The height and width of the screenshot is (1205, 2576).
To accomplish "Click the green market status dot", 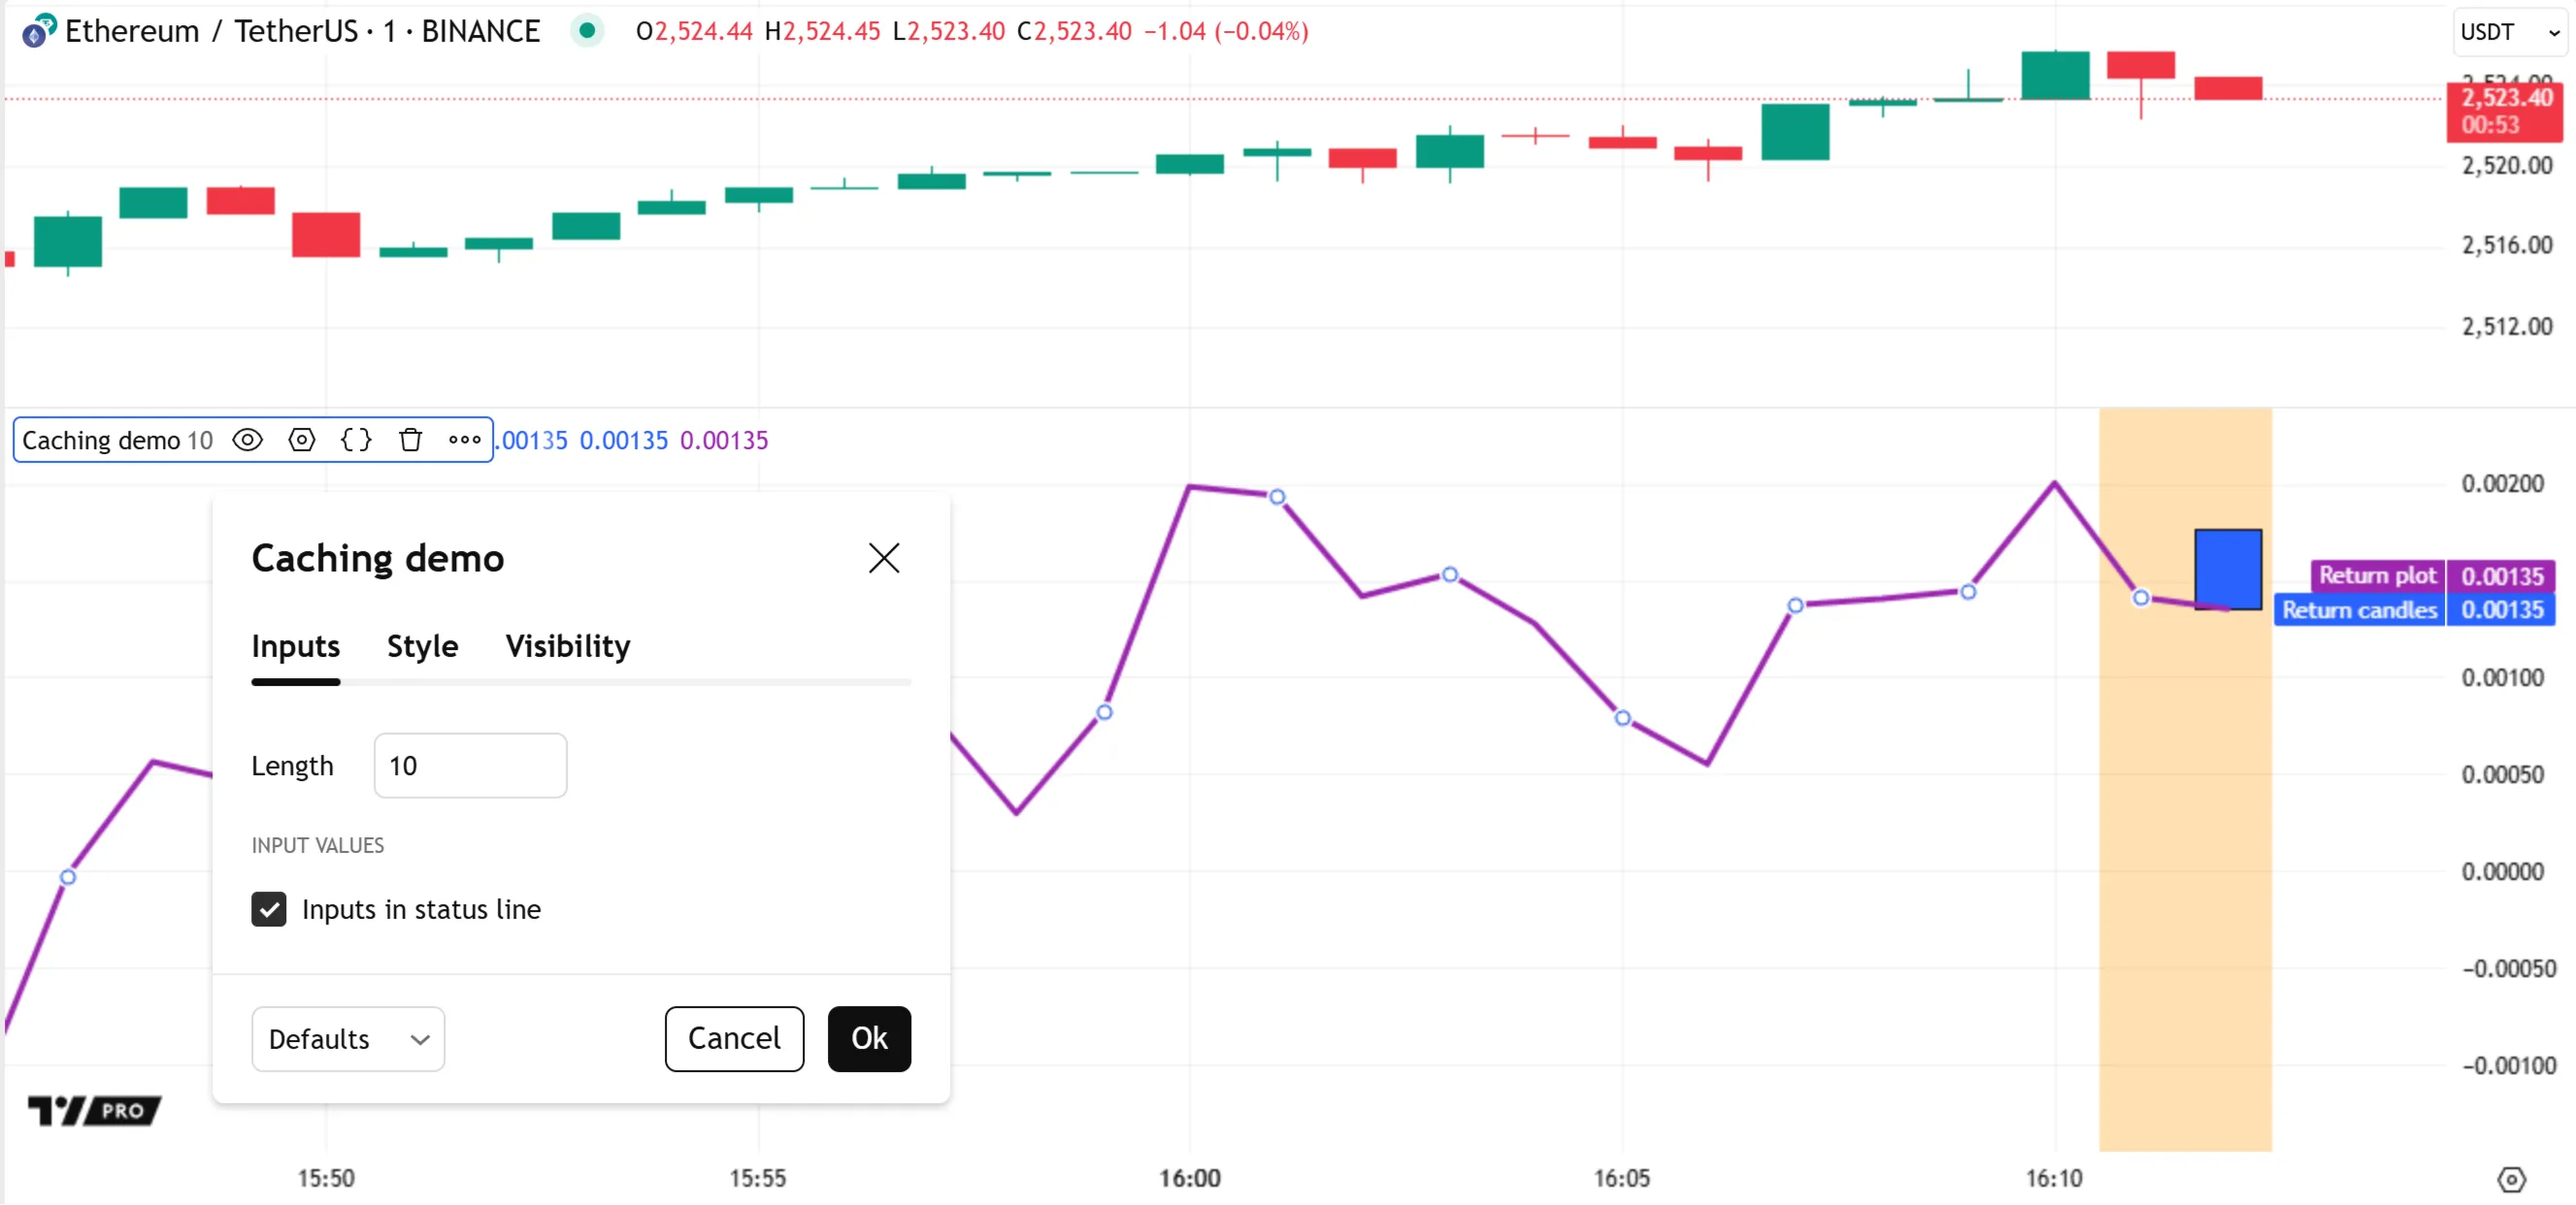I will (x=588, y=31).
